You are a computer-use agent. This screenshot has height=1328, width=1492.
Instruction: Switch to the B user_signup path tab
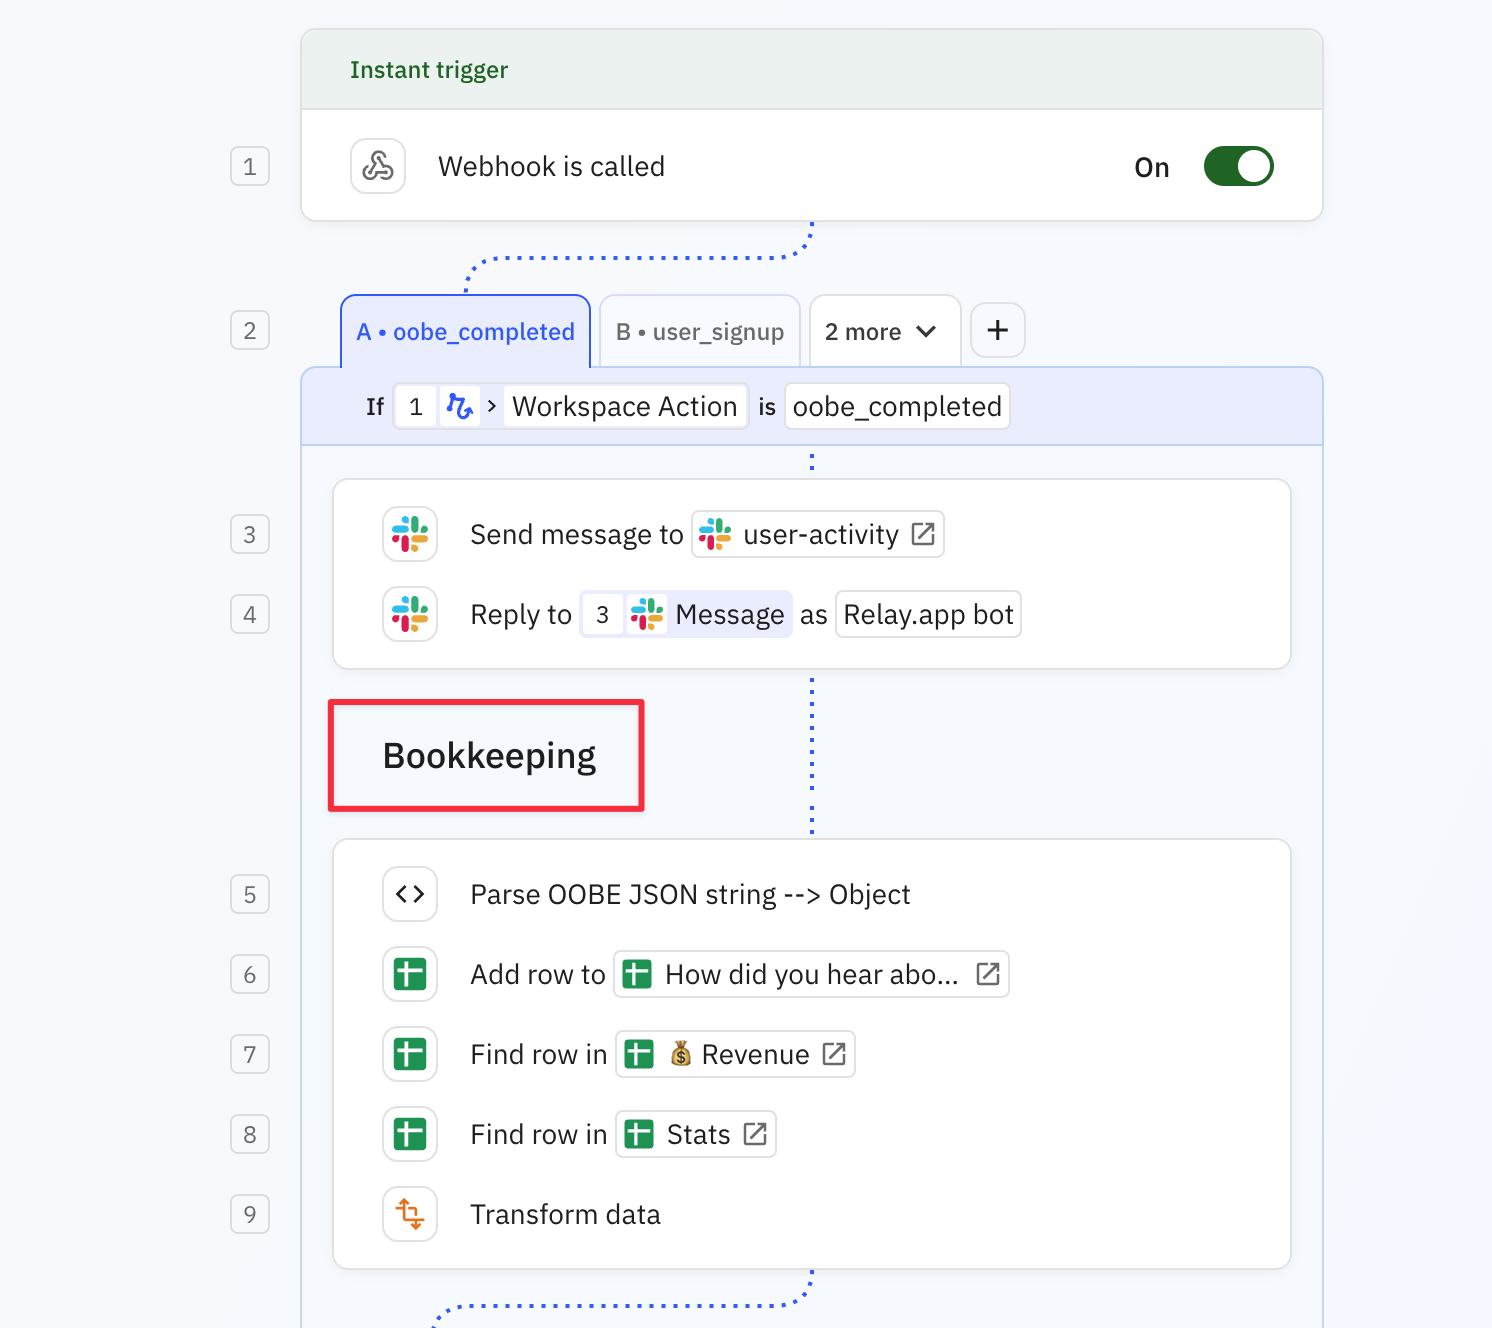point(700,331)
